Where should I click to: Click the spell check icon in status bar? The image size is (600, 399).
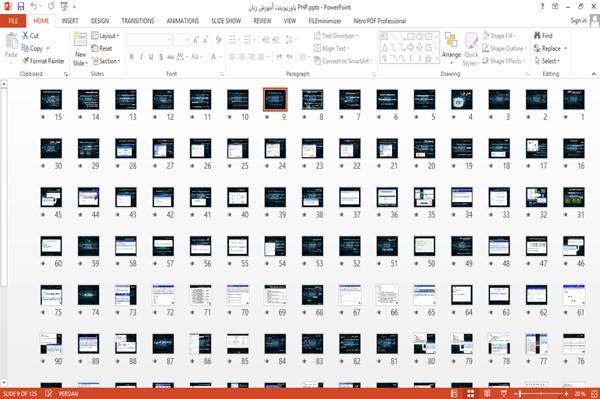(x=49, y=393)
